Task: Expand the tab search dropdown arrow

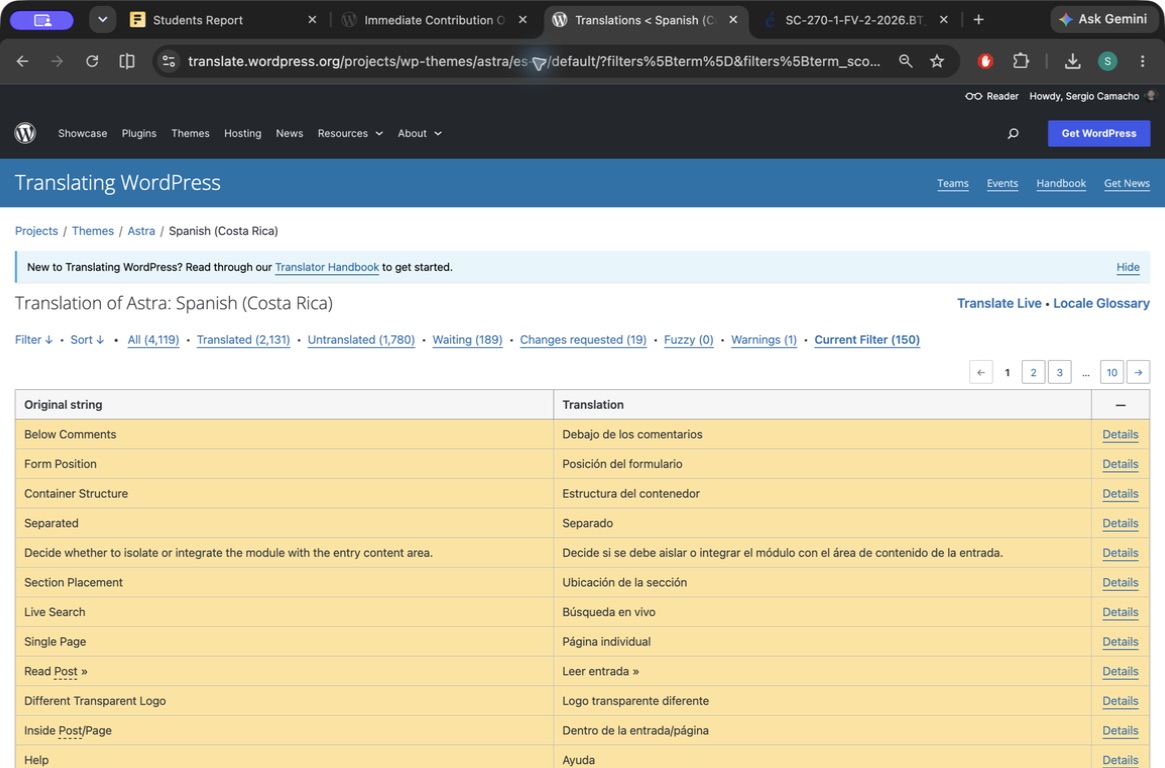Action: [103, 20]
